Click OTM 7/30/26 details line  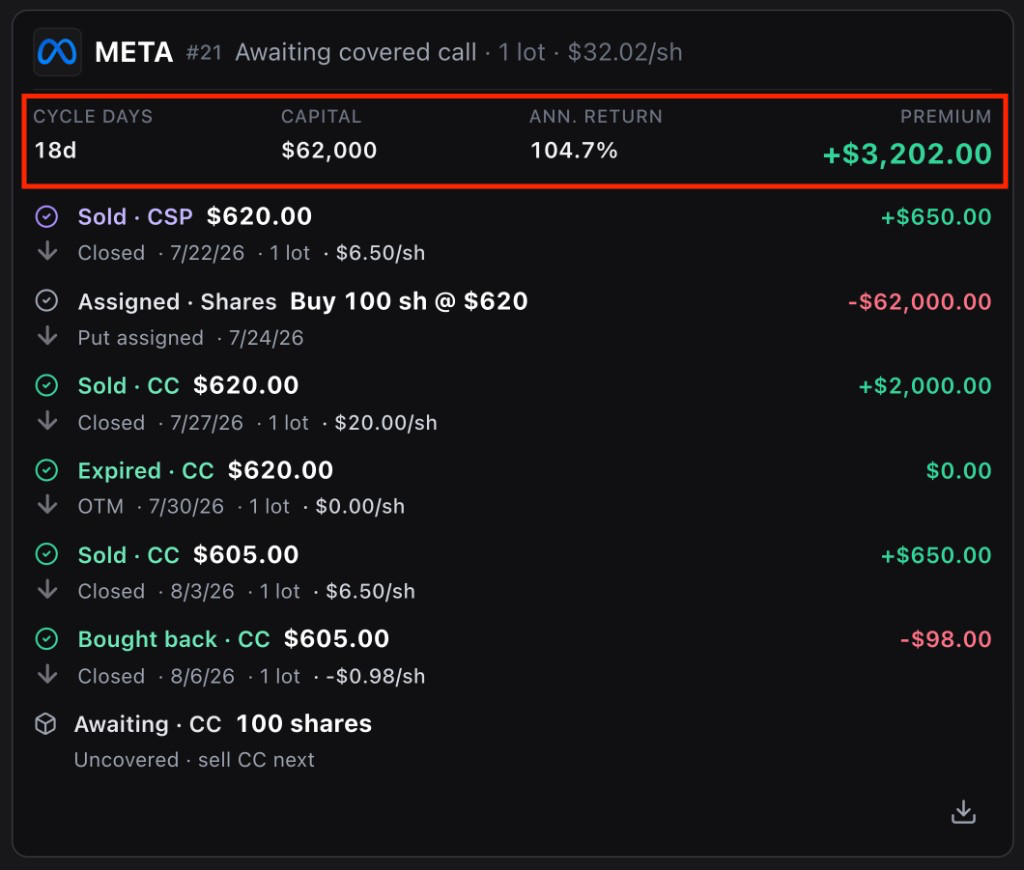pos(241,506)
